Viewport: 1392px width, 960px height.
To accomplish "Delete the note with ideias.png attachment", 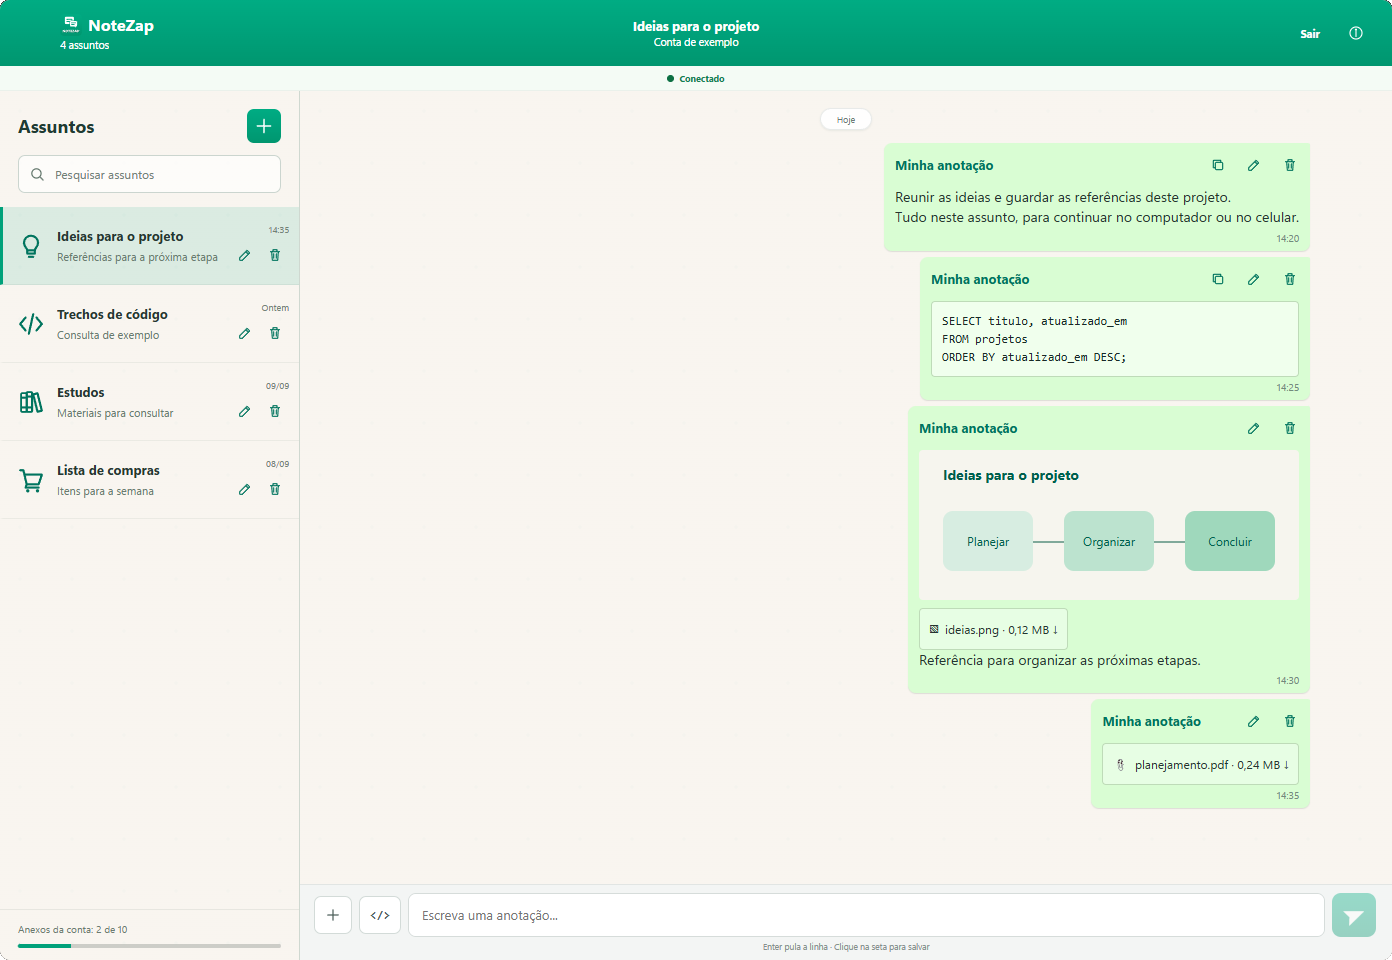I will tap(1290, 429).
